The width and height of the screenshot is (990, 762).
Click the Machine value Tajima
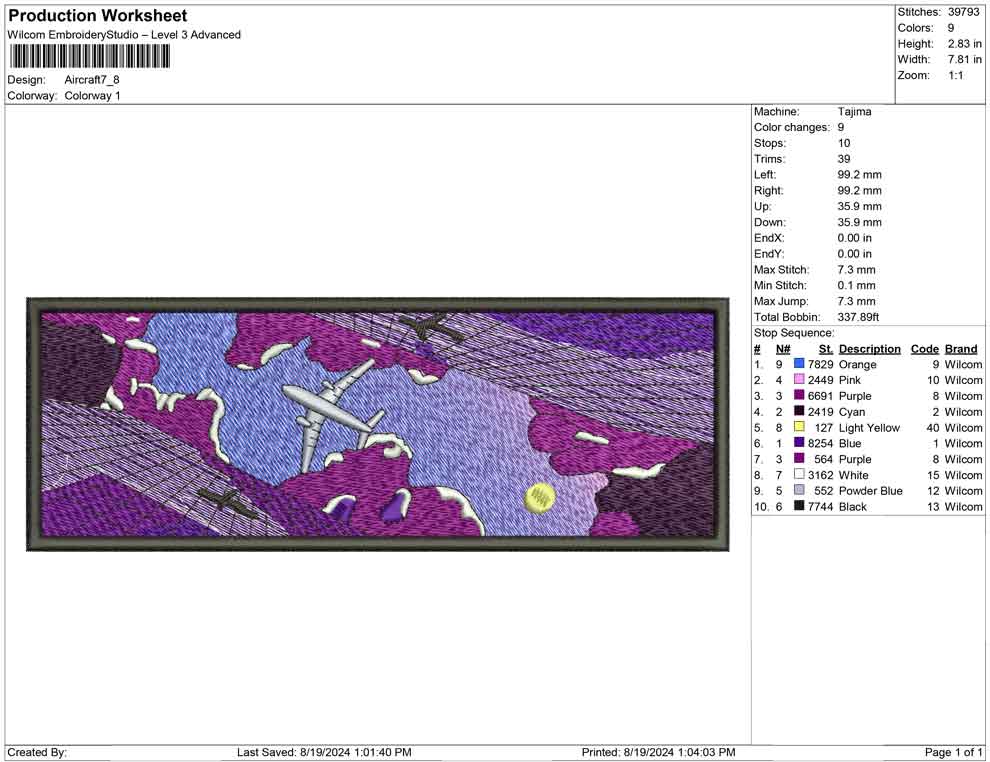854,112
